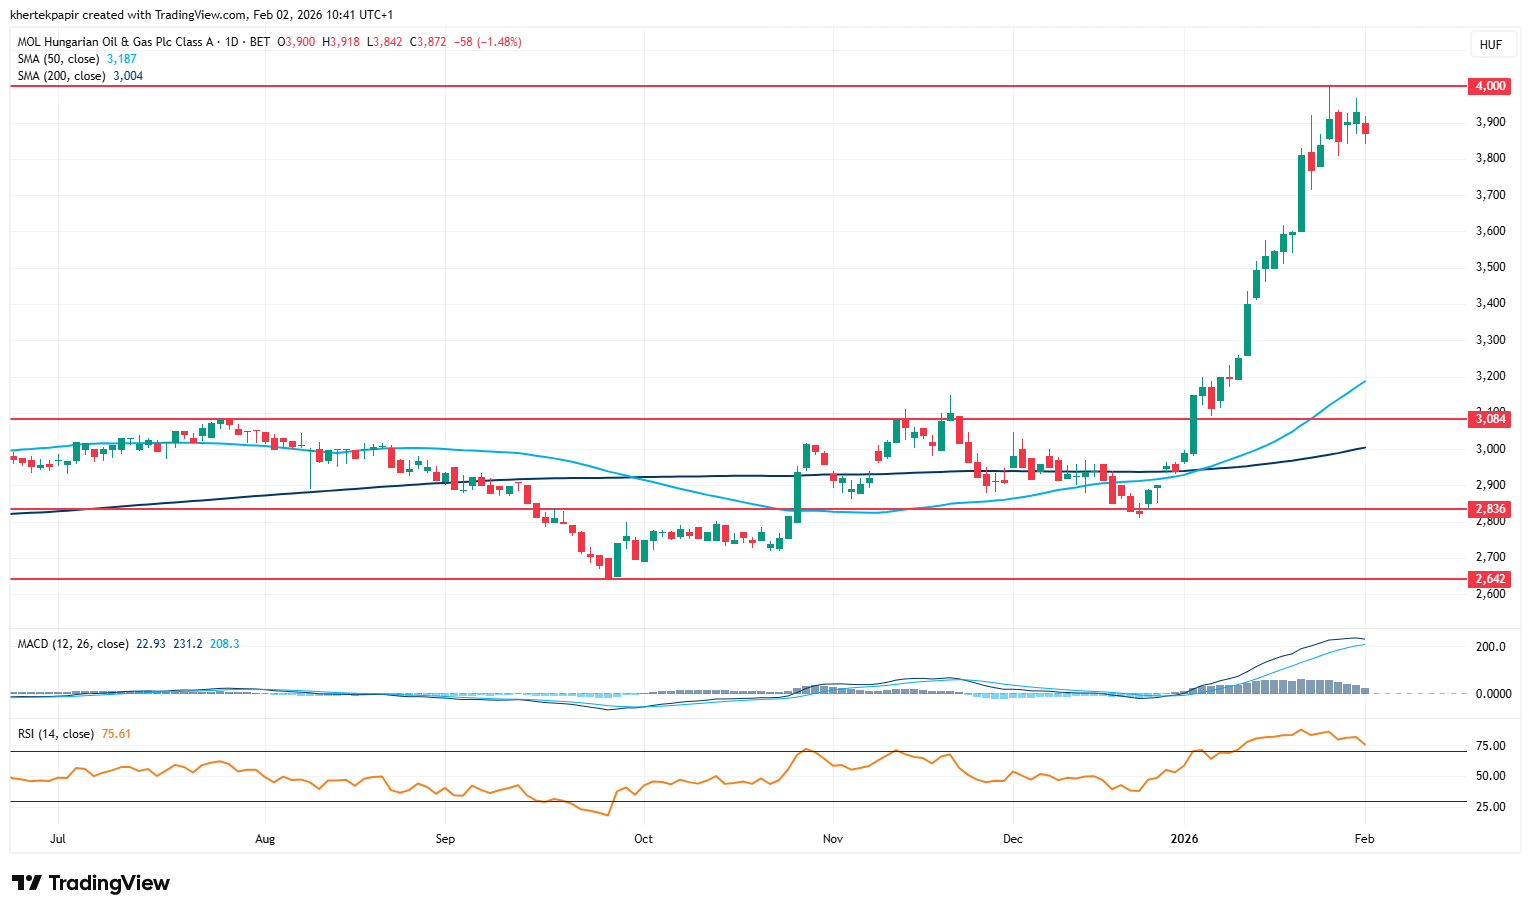Click the 75.00 level on RSI scale
Viewport: 1531px width, 913px height.
coord(1490,746)
